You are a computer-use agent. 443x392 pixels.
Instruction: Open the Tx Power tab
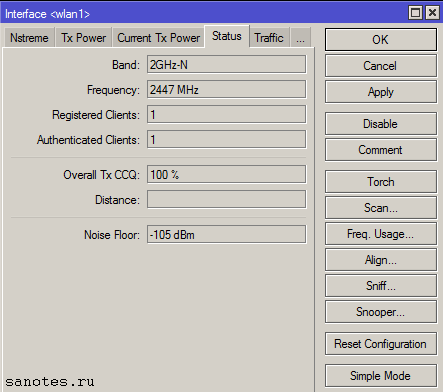pyautogui.click(x=83, y=38)
